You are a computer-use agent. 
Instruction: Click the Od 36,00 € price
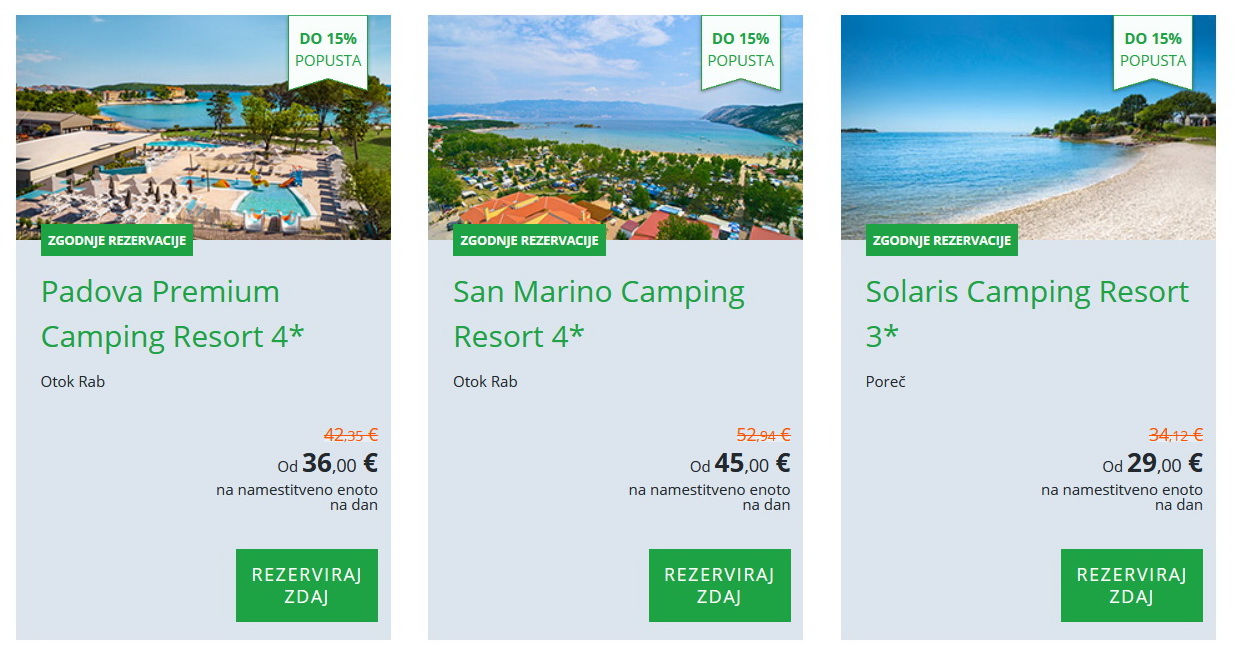coord(328,464)
